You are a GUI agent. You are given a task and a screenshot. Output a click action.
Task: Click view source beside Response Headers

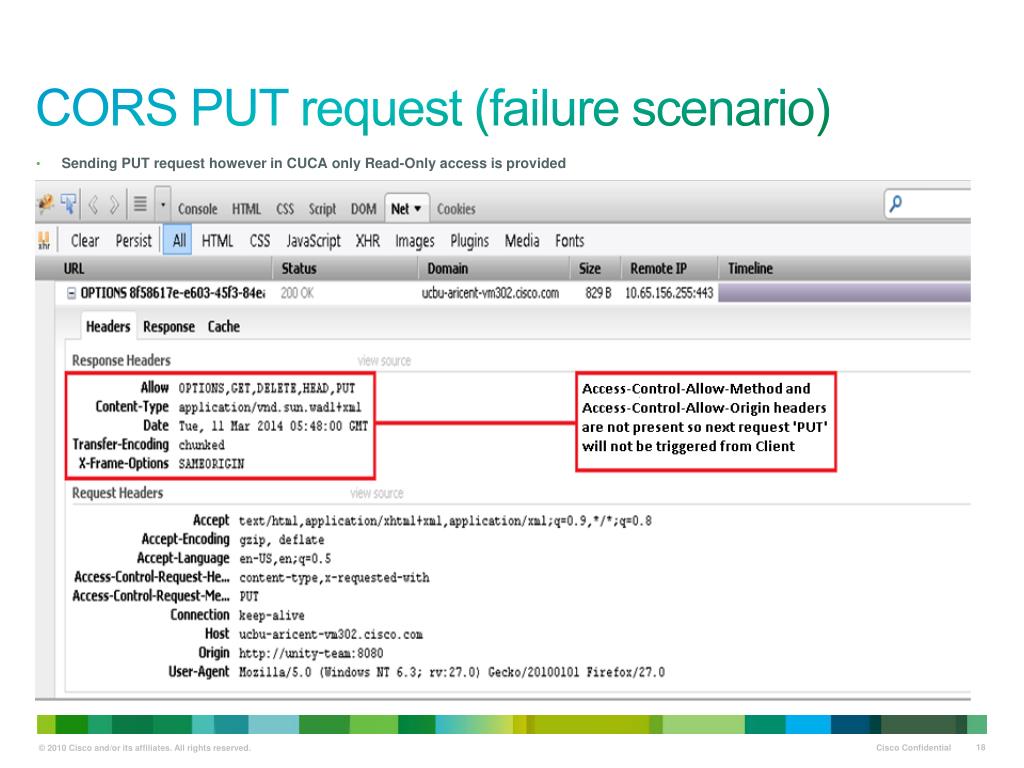384,360
